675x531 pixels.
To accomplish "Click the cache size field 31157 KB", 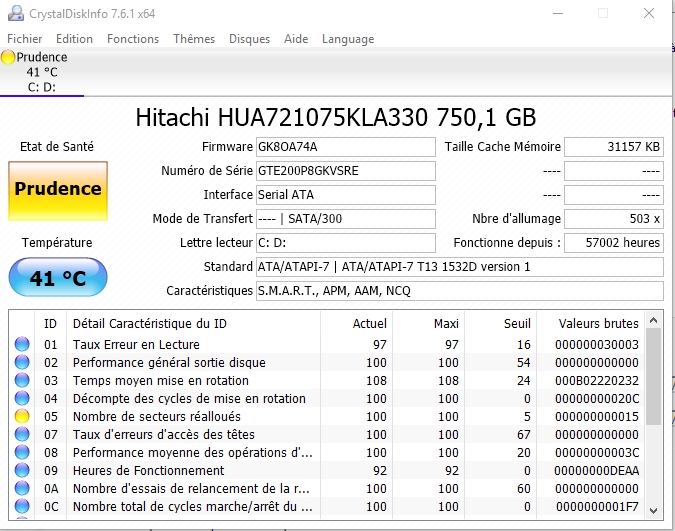I will [x=614, y=147].
